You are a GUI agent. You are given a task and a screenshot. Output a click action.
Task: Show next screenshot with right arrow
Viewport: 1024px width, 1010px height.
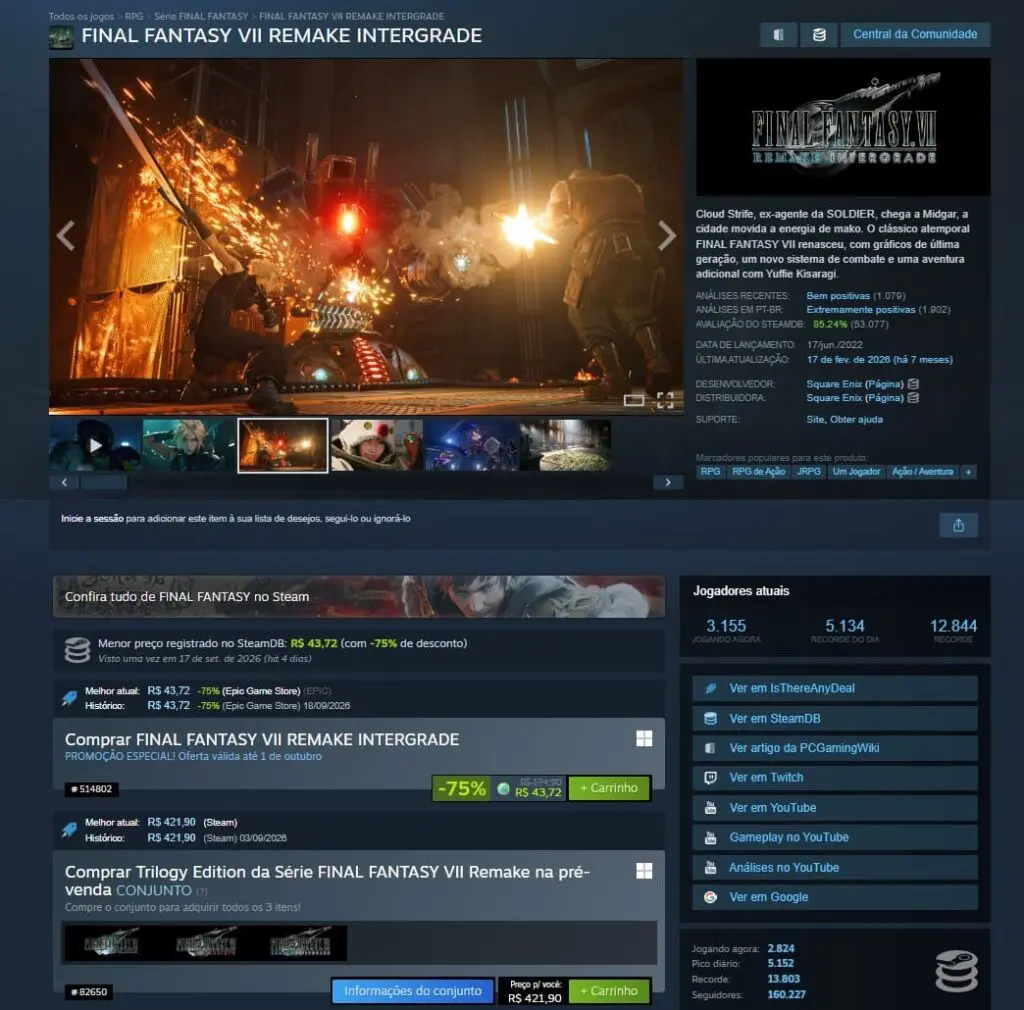[666, 236]
